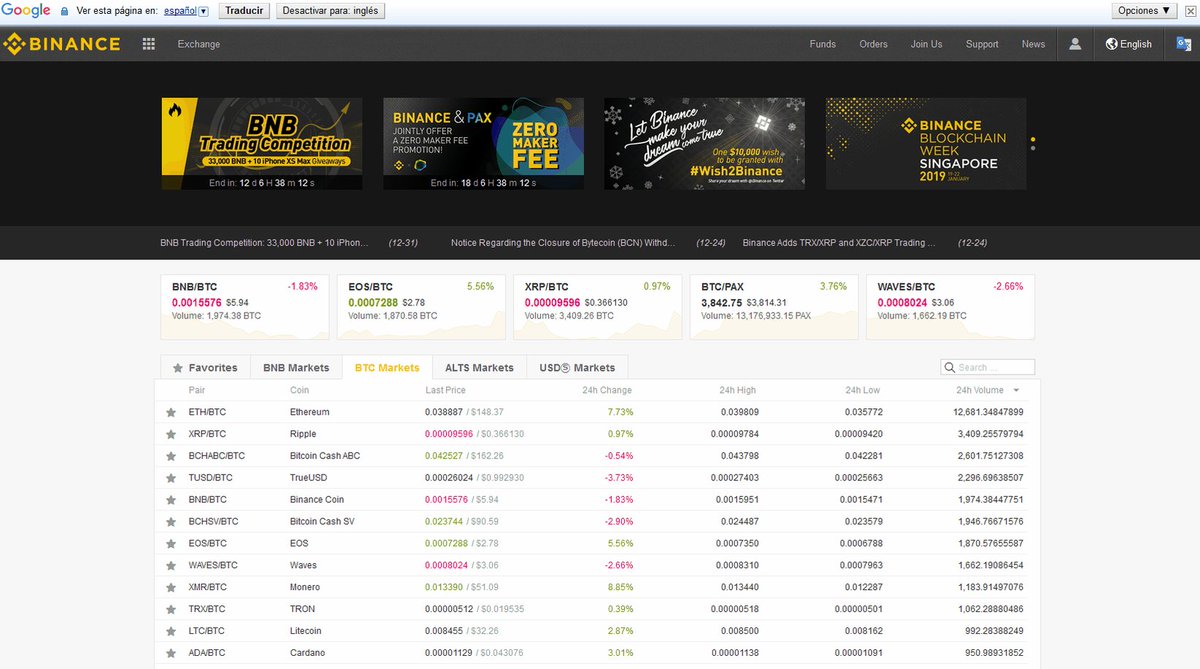Open the Support link
Screen dimensions: 1200x669
[982, 44]
